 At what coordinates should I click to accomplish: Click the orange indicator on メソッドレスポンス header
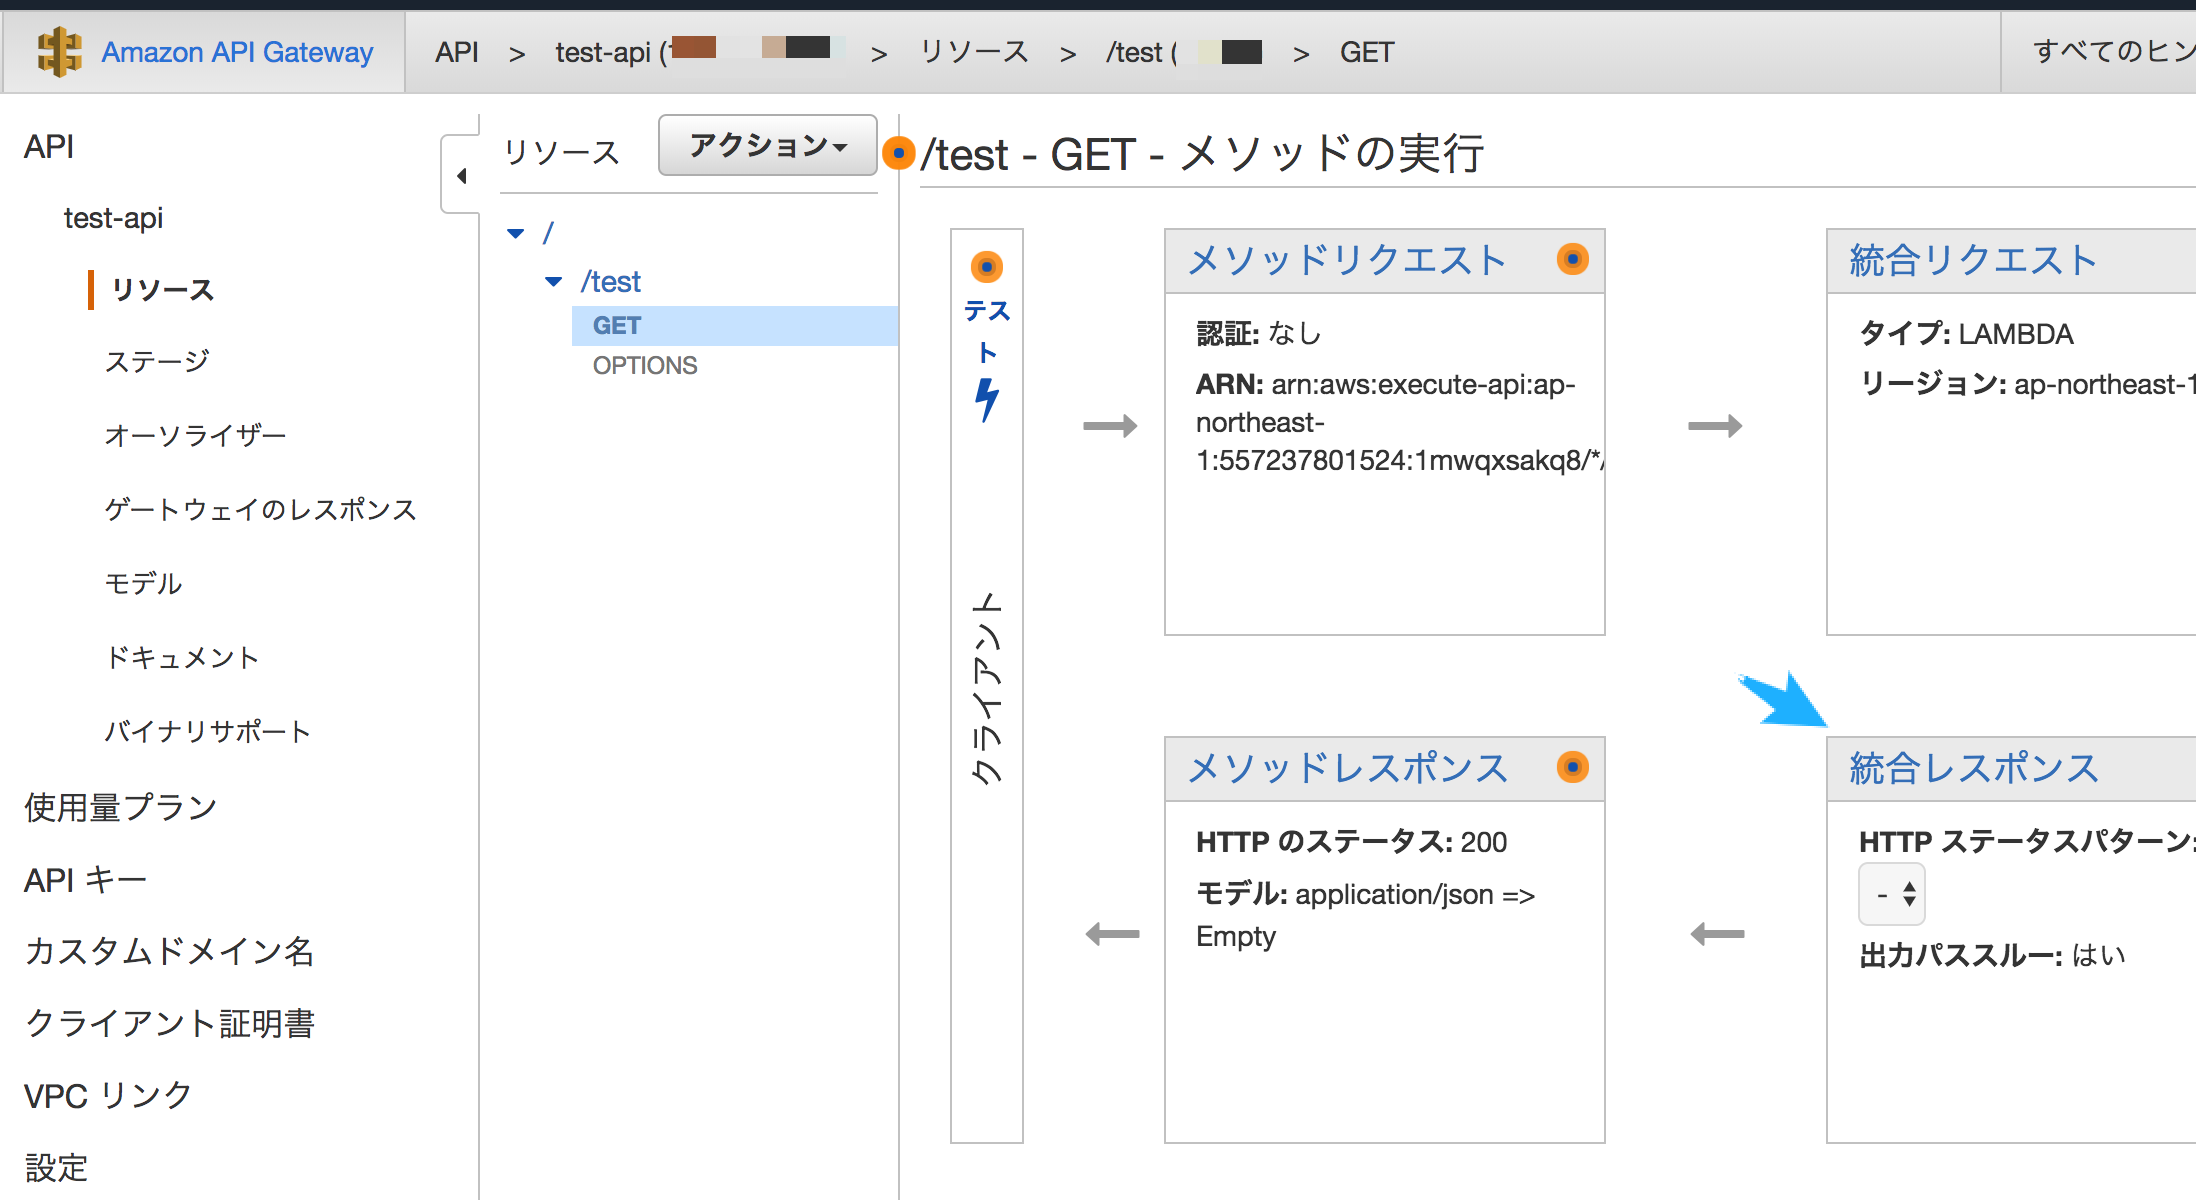(x=1572, y=767)
